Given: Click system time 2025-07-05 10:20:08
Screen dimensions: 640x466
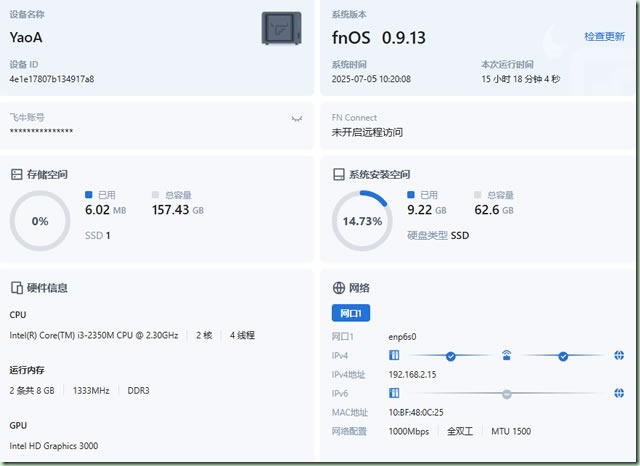Looking at the screenshot, I should (x=371, y=79).
